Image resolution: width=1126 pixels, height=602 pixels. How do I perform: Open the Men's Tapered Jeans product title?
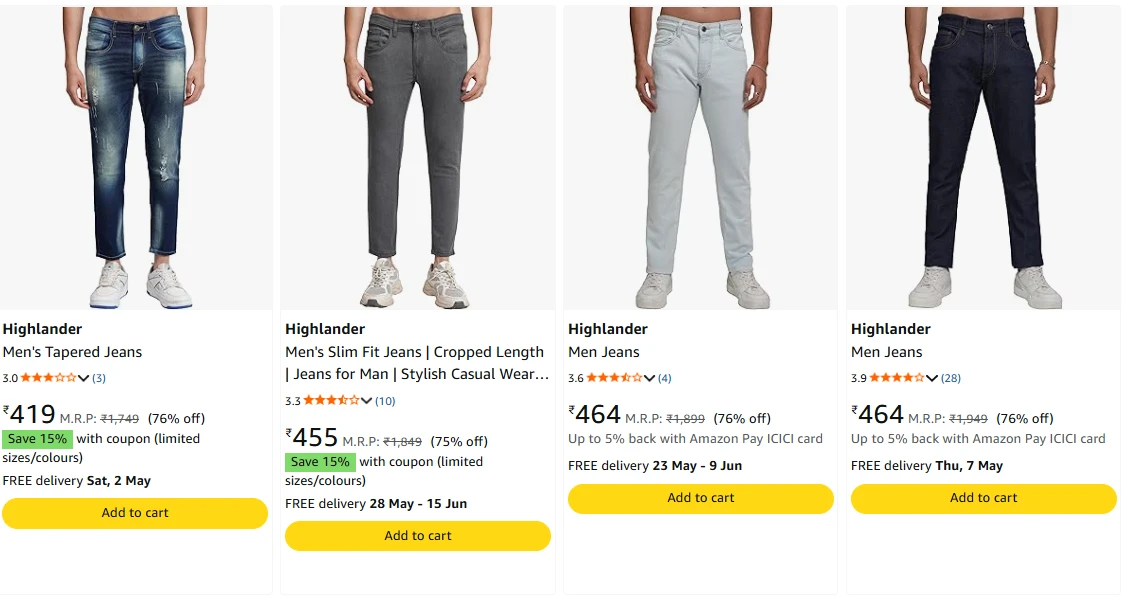click(72, 352)
